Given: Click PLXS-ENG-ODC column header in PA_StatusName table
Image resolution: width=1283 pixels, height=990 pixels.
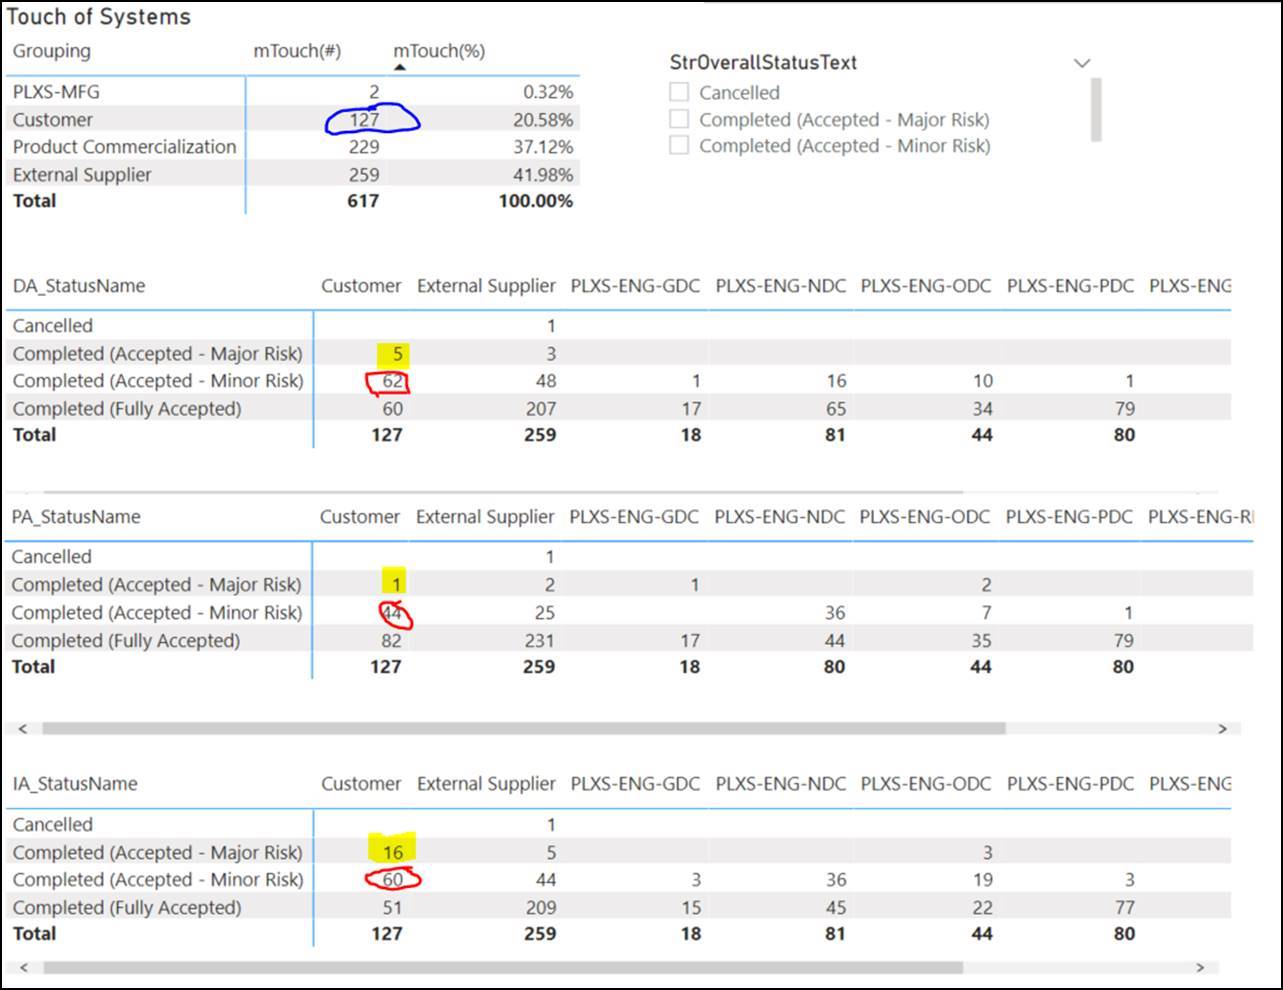Looking at the screenshot, I should tap(924, 517).
